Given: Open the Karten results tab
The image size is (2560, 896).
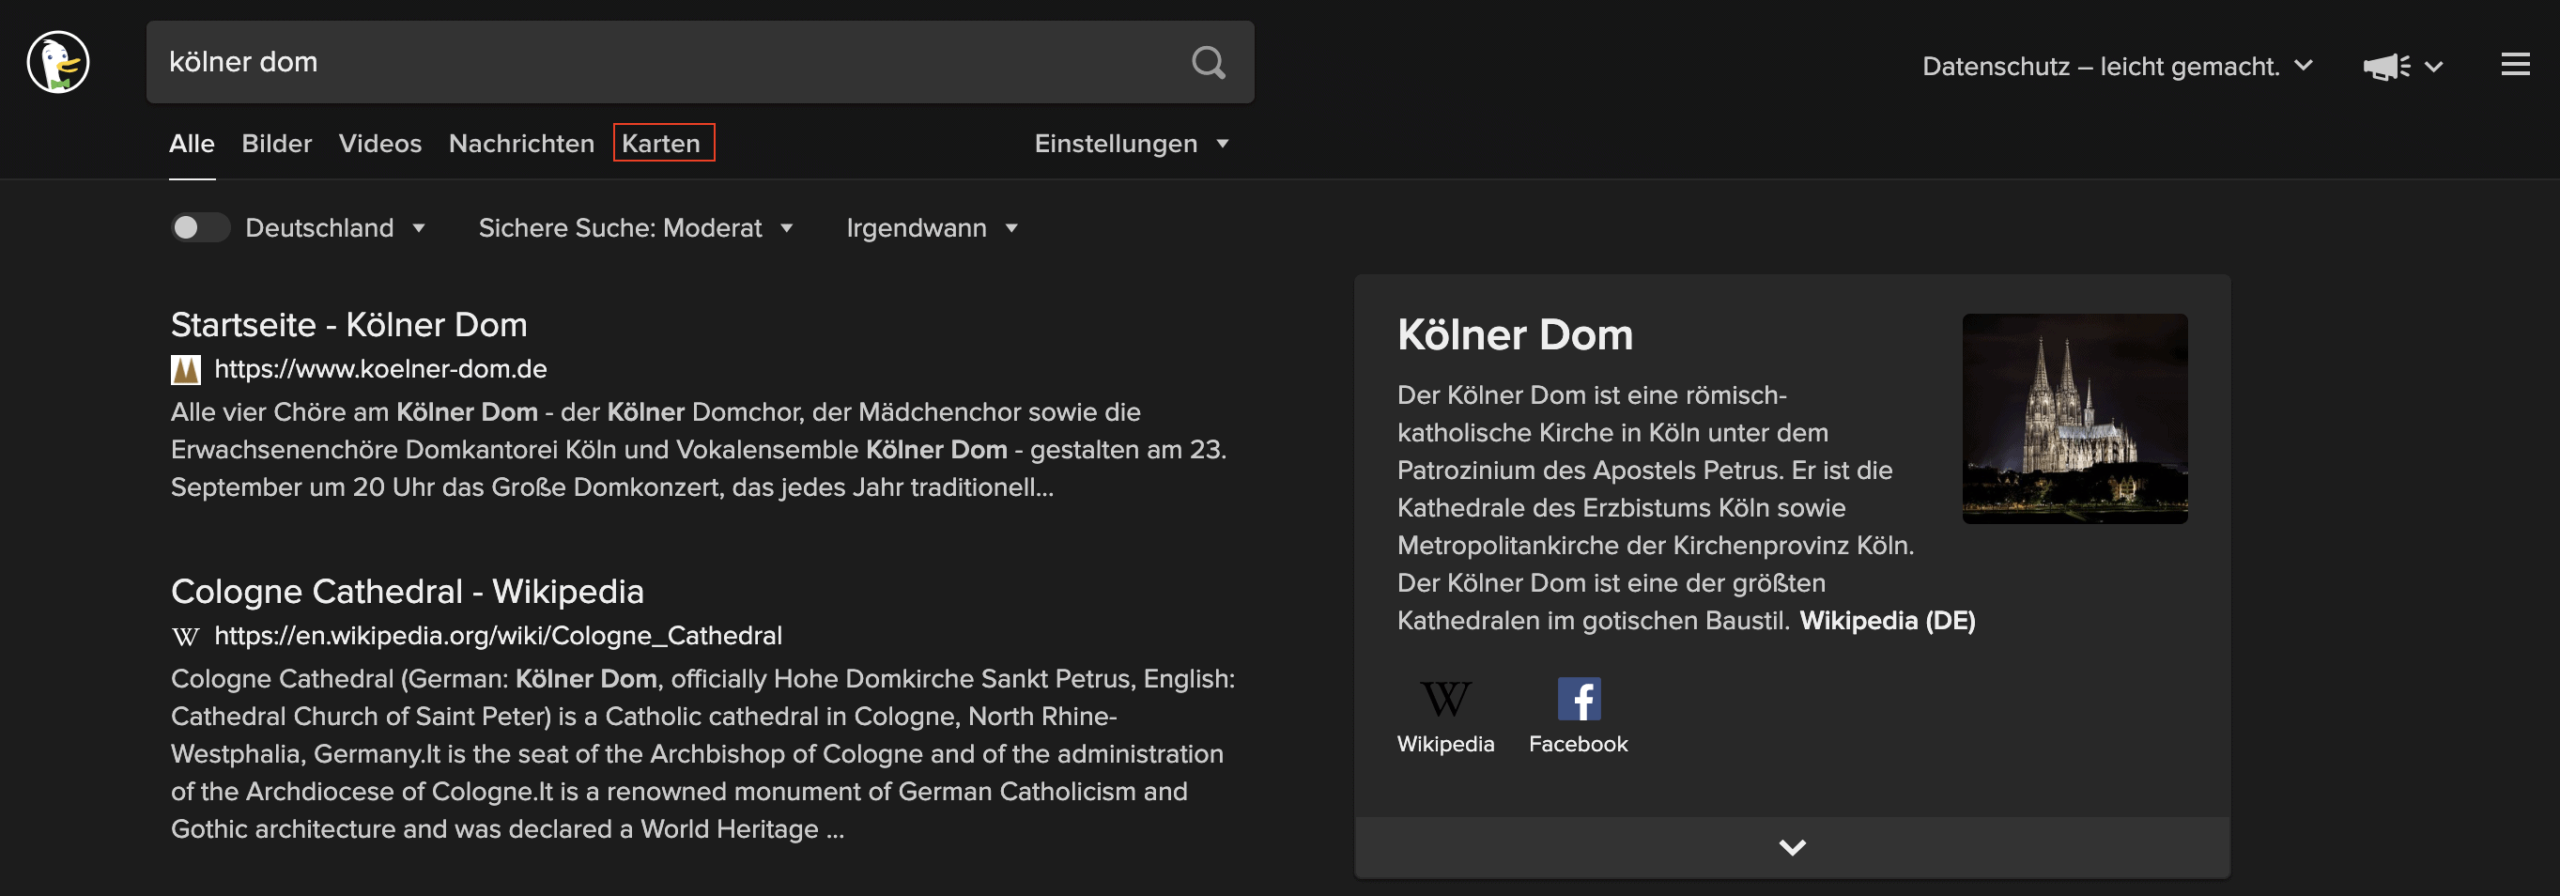Looking at the screenshot, I should click(663, 143).
